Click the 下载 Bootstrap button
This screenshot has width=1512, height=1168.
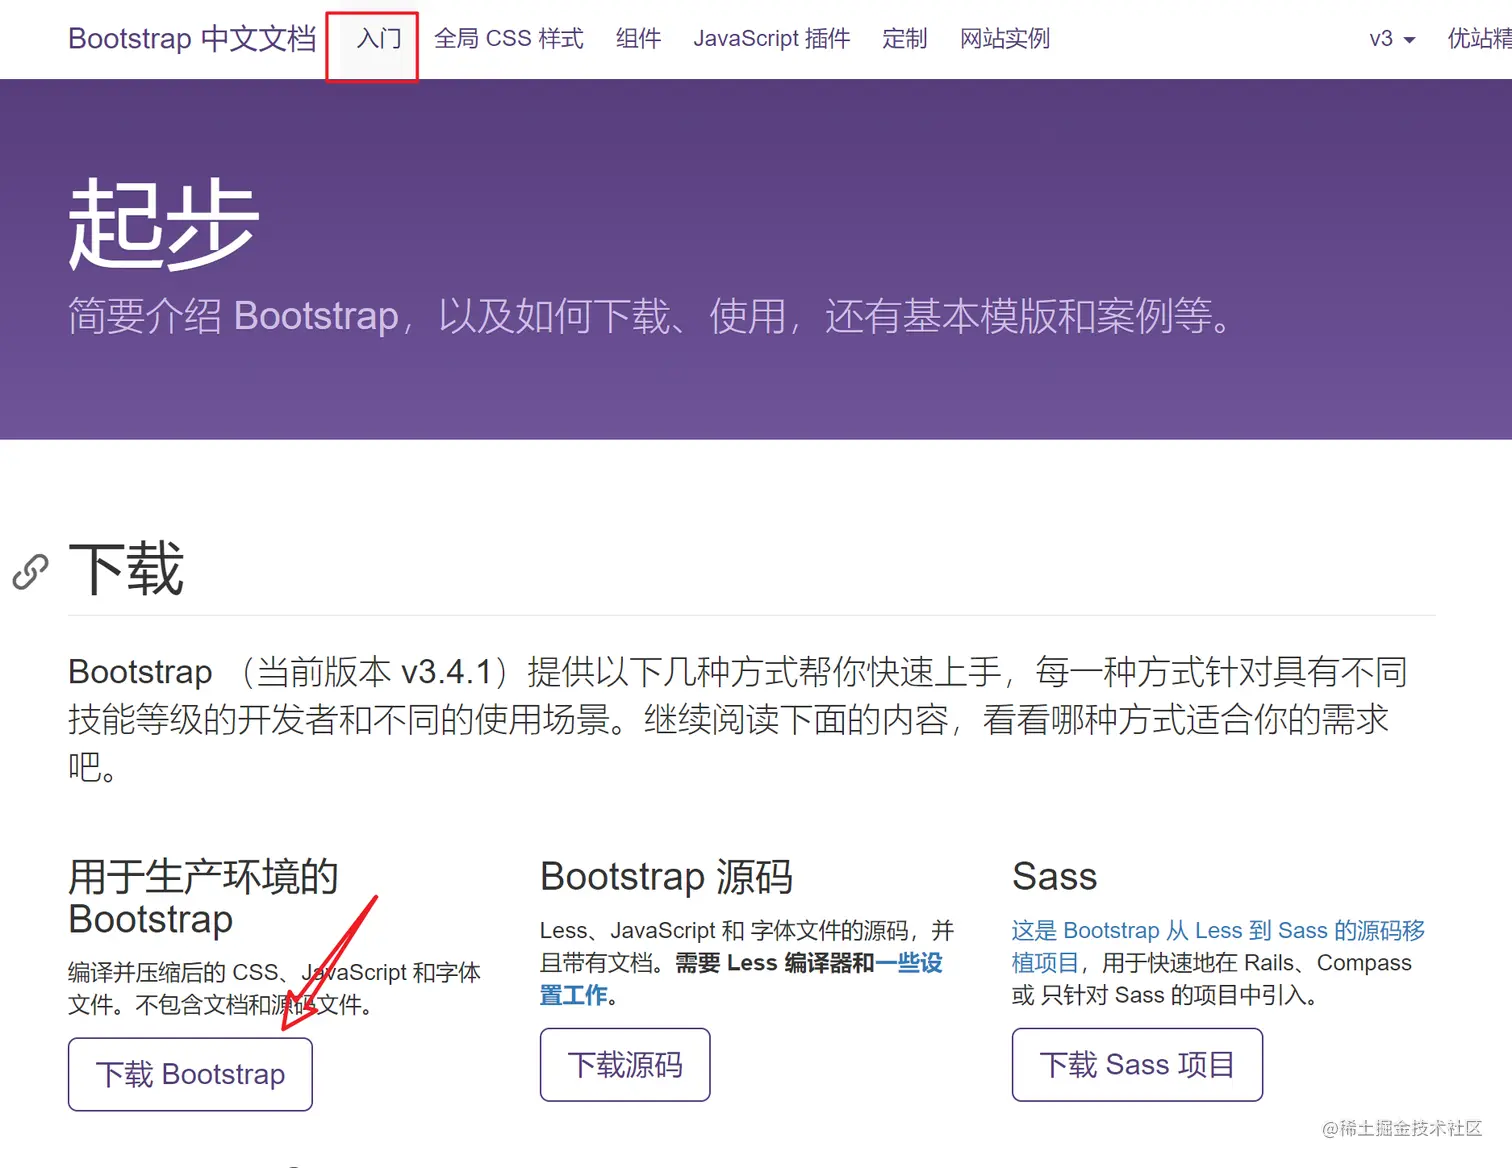pos(190,1074)
